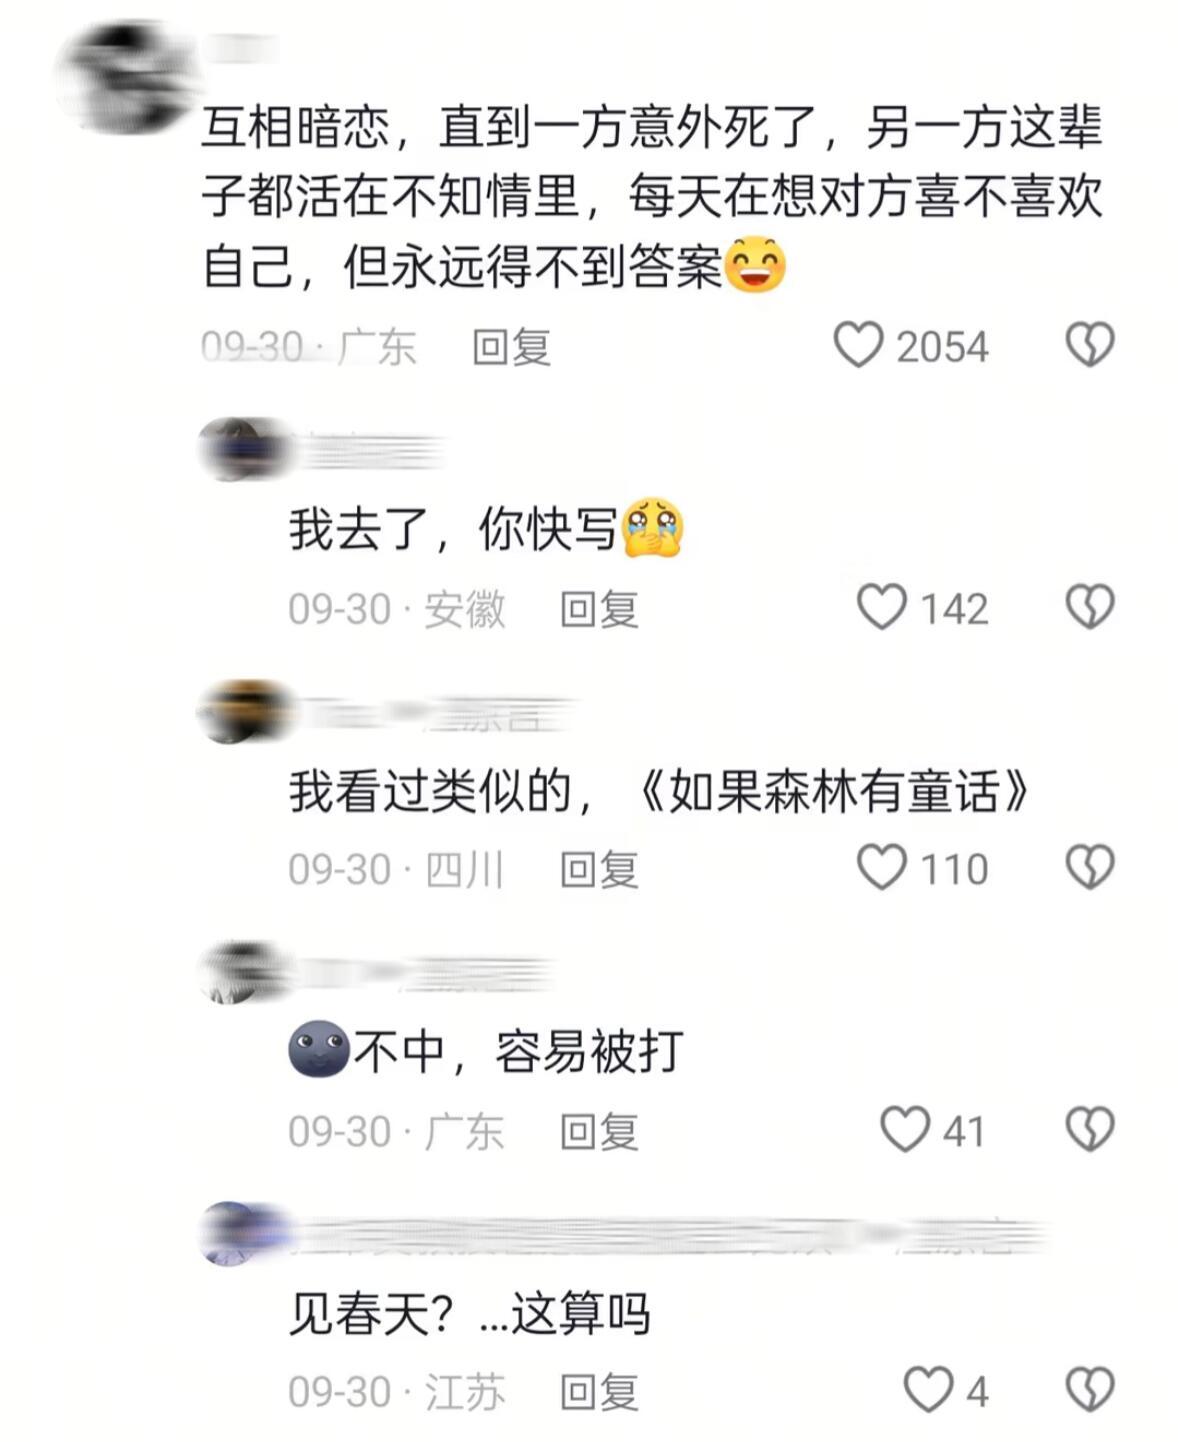
Task: Like the comment with 2054 likes
Action: point(858,346)
